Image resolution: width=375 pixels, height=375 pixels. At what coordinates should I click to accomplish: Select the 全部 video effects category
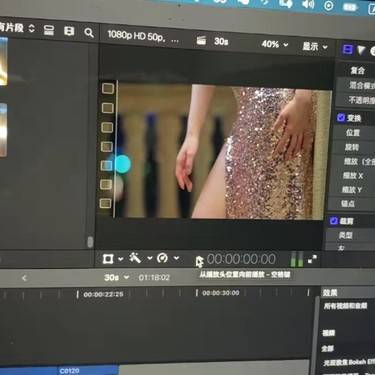click(x=328, y=348)
